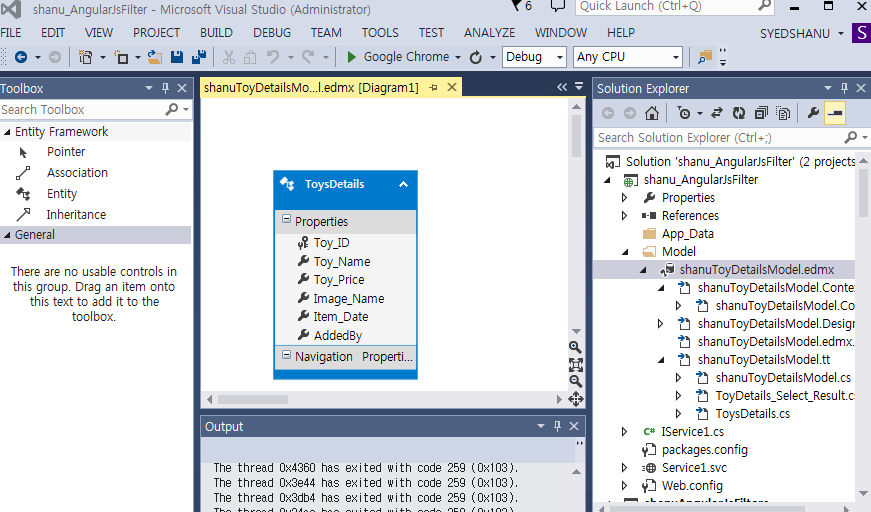Click the Search Toolbox input field
The height and width of the screenshot is (512, 871).
point(82,109)
